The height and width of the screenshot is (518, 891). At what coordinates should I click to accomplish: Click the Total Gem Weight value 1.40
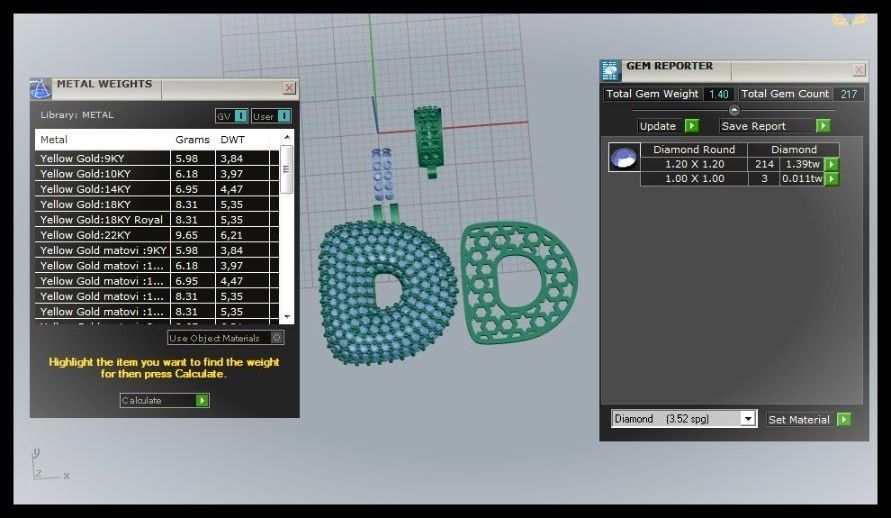pos(719,94)
